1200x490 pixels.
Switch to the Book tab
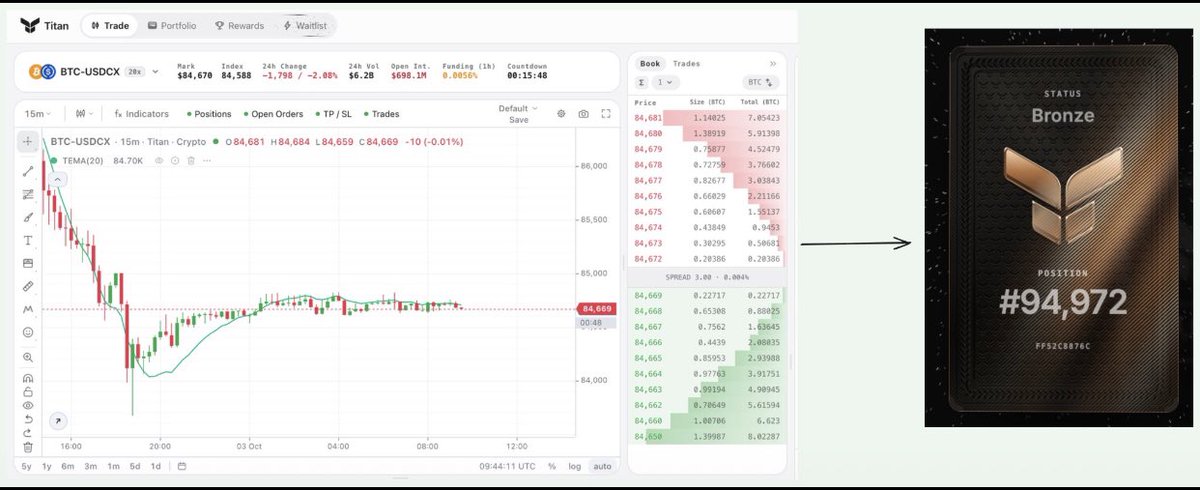click(650, 63)
